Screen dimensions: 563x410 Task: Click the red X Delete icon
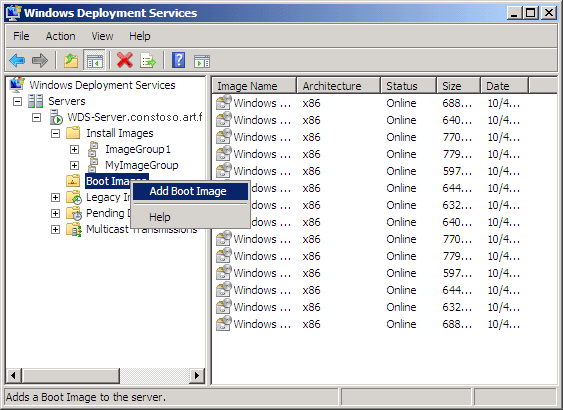tap(125, 60)
